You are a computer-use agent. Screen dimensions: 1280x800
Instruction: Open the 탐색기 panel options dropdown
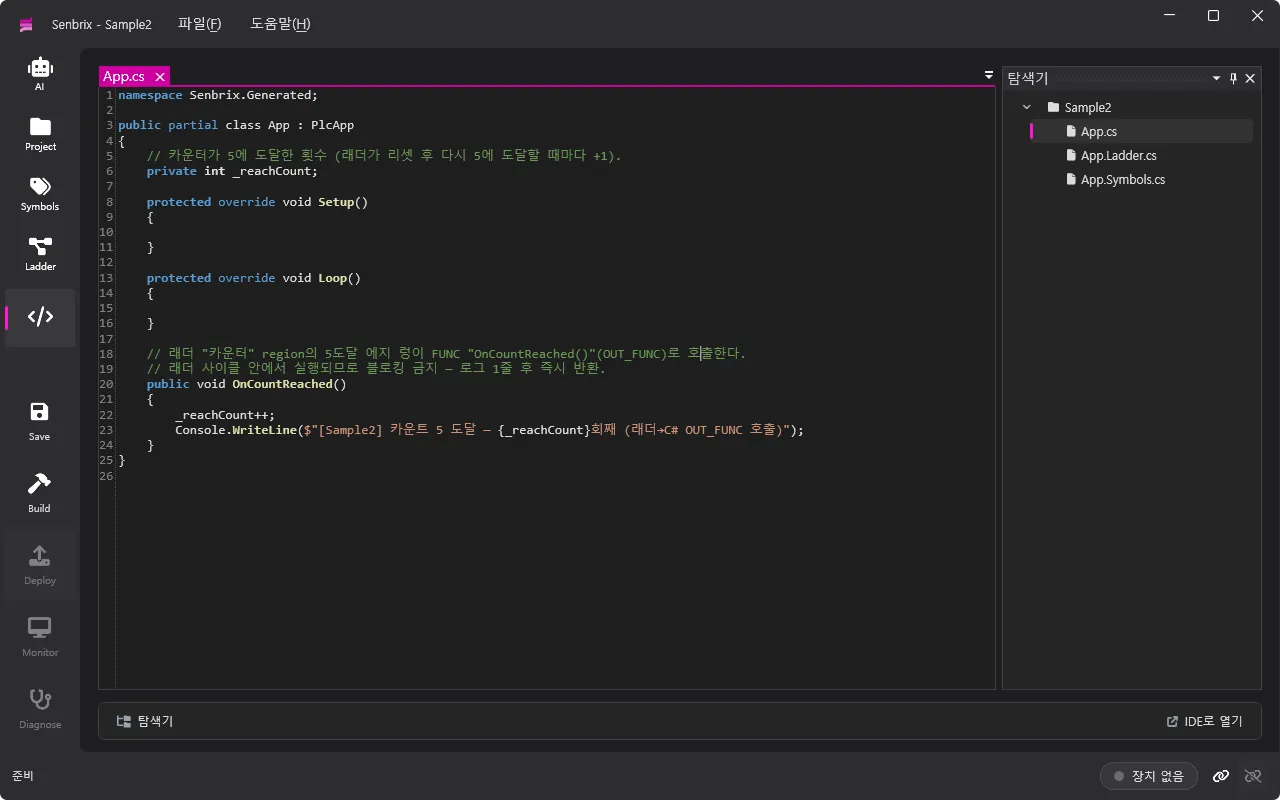1217,78
